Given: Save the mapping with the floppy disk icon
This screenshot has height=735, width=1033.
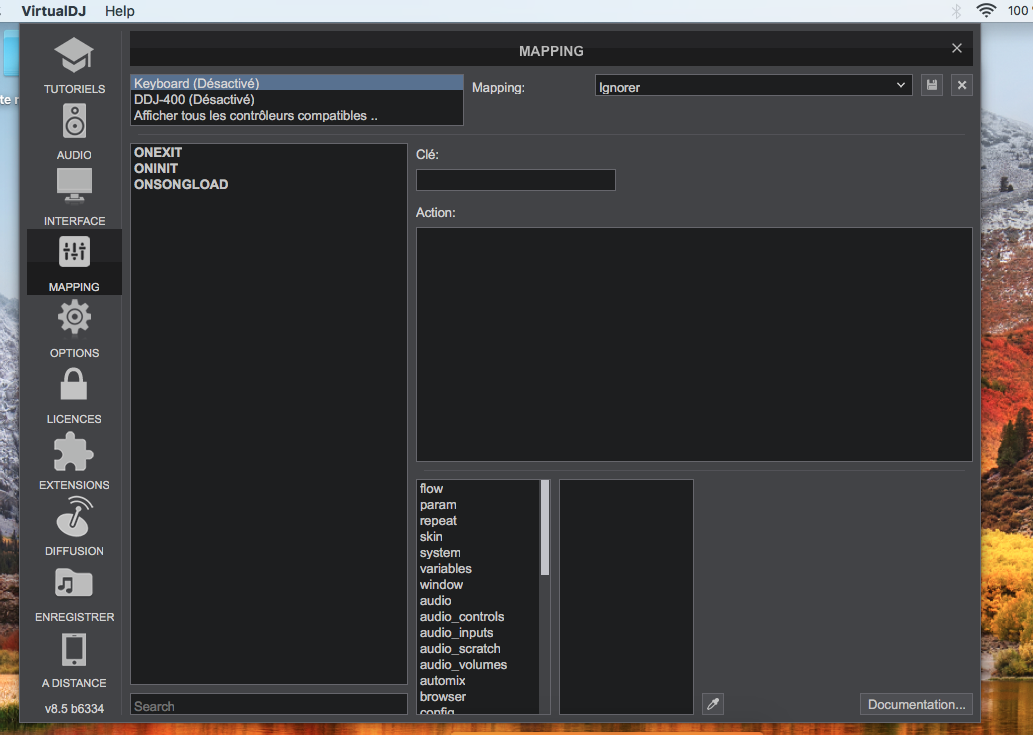Looking at the screenshot, I should click(932, 85).
